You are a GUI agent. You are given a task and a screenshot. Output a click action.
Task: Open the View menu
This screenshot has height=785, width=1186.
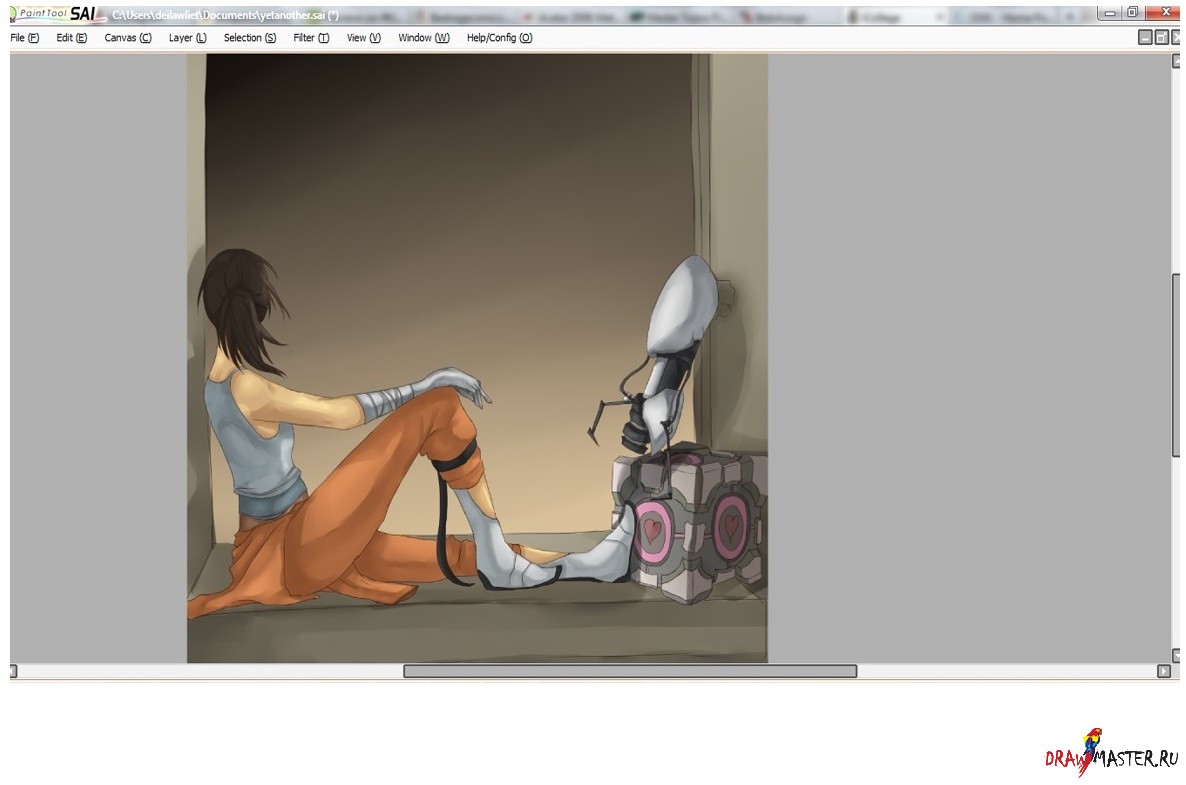(x=363, y=38)
